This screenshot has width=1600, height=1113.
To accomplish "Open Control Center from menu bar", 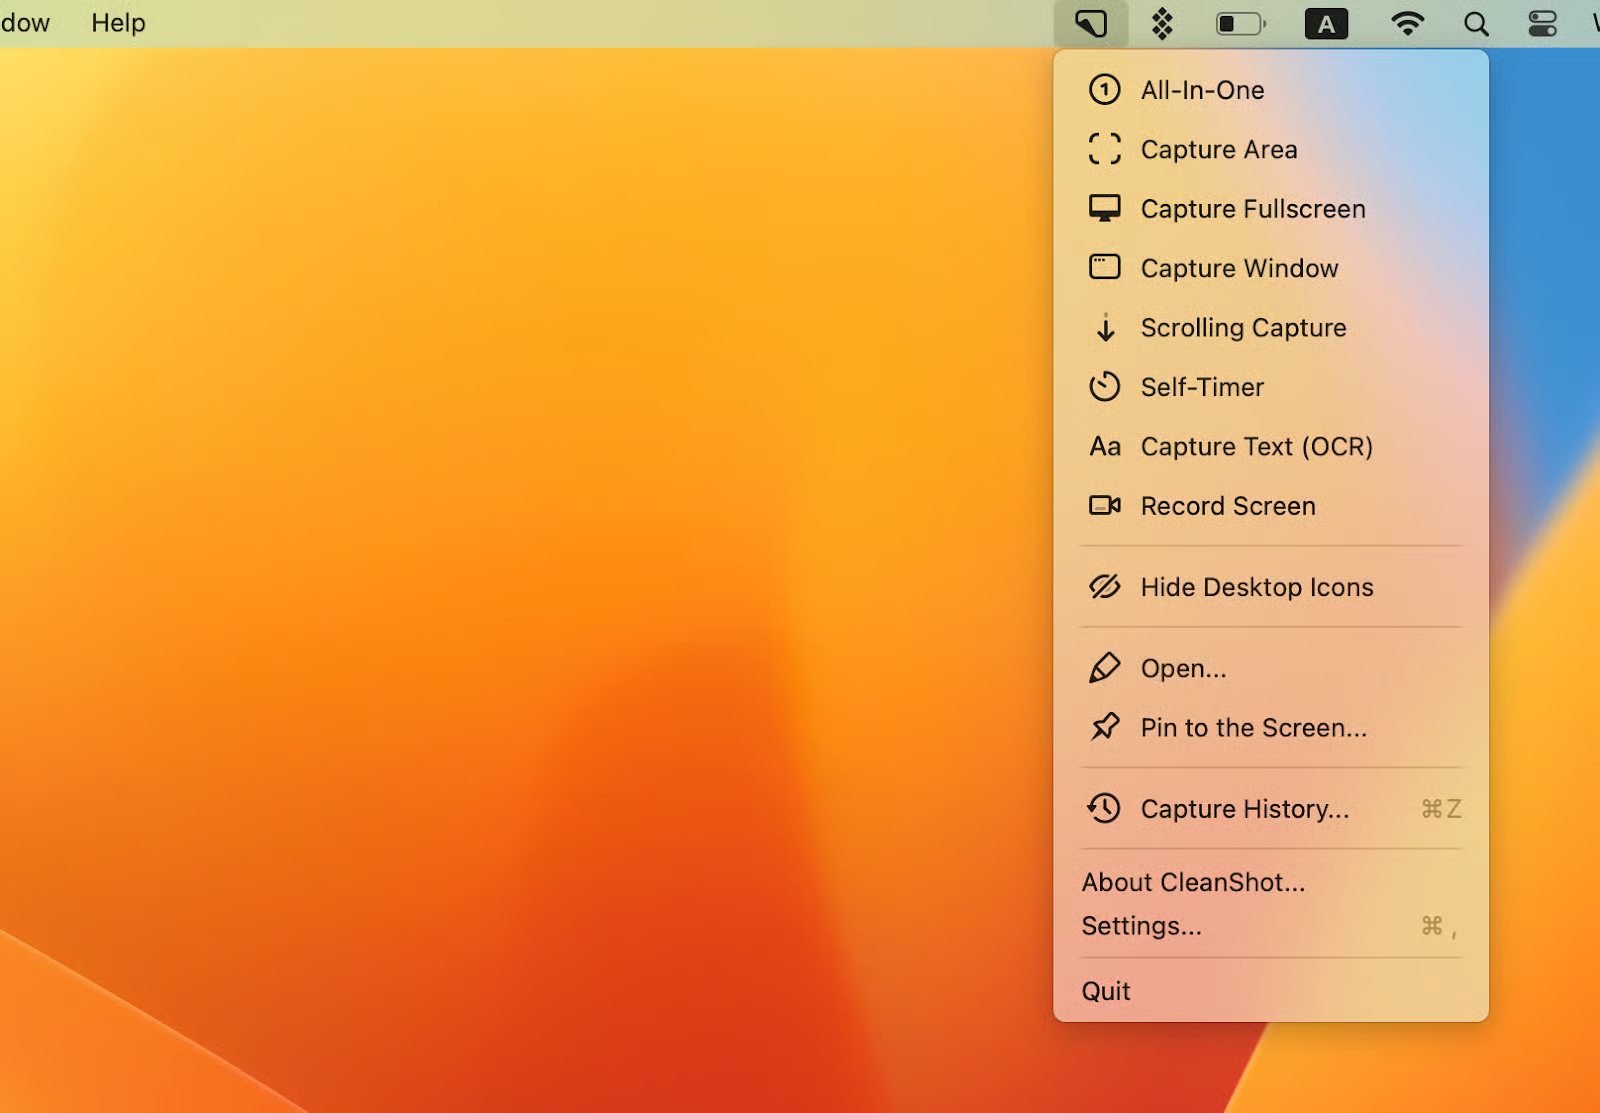I will coord(1542,23).
